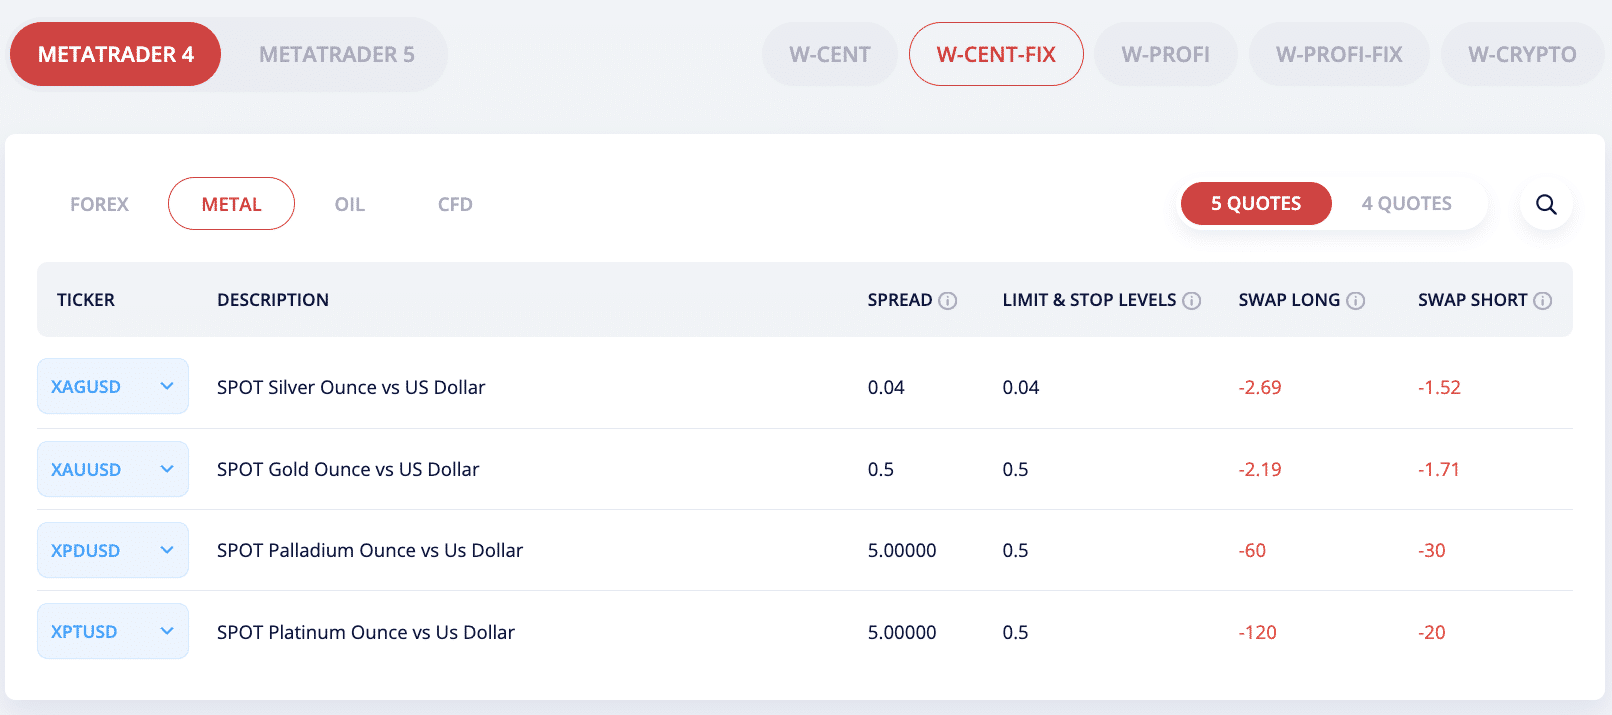Open the W-PROFI account tab
This screenshot has height=715, width=1612.
tap(1166, 54)
